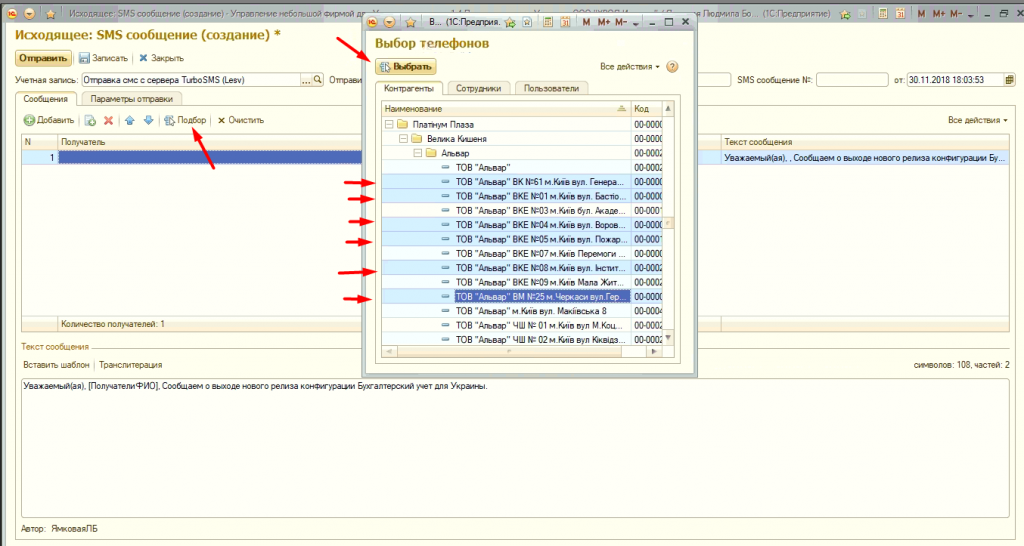Select row ТОВ "Альвар" м.Київ вул. Маківська 8
The height and width of the screenshot is (546, 1024).
coord(522,311)
